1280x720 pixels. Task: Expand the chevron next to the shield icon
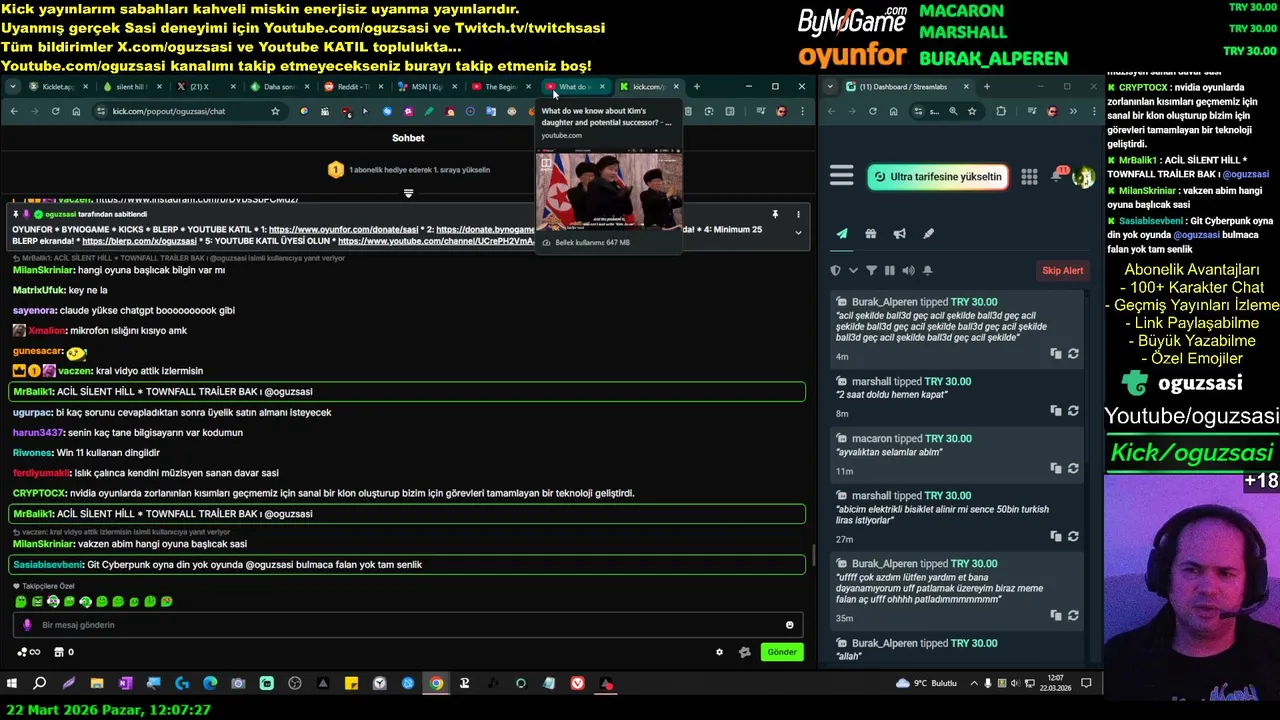[x=853, y=270]
